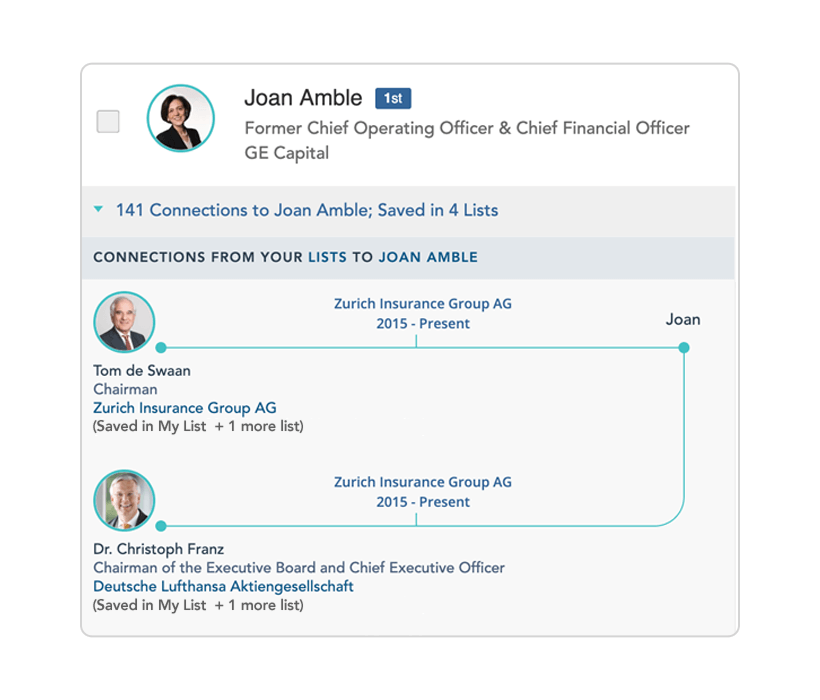Click the 1st degree connection badge
Screen dimensions: 820x700
(x=393, y=98)
